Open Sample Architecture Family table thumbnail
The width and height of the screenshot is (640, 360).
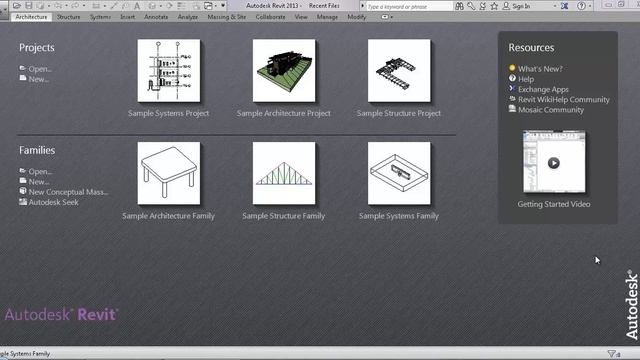tap(169, 173)
